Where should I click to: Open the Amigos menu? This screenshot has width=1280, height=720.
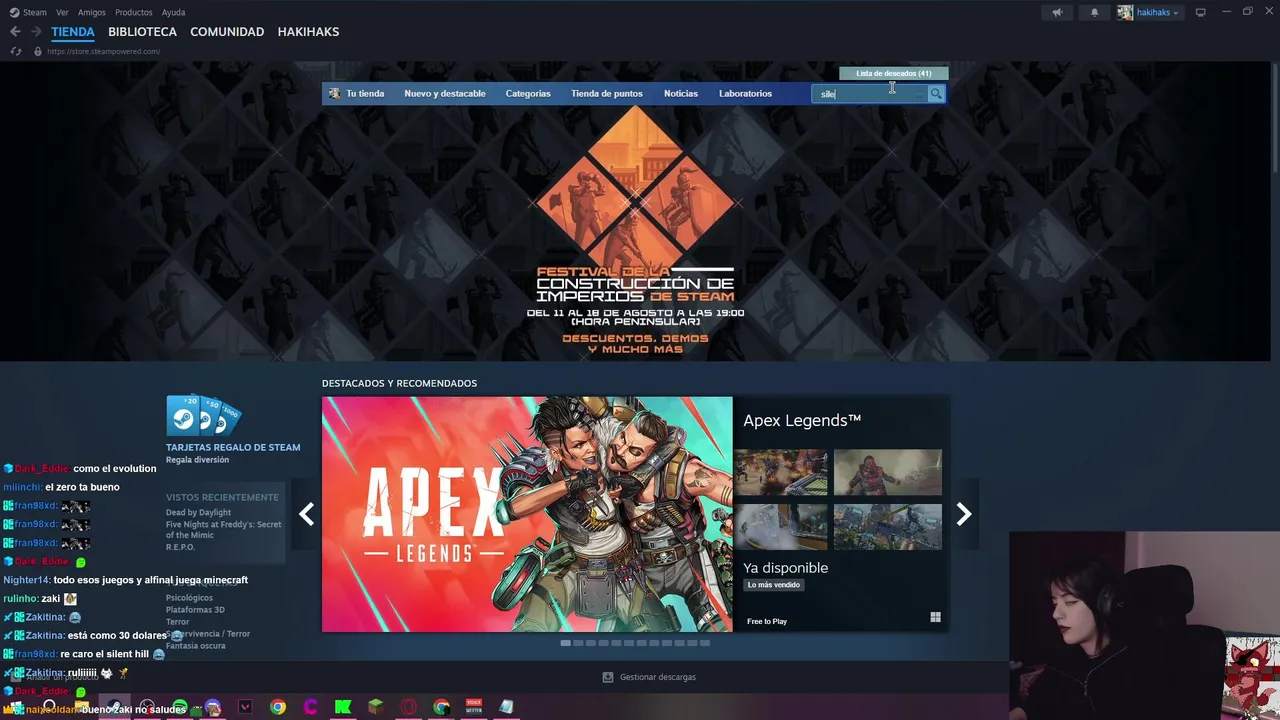[x=92, y=12]
